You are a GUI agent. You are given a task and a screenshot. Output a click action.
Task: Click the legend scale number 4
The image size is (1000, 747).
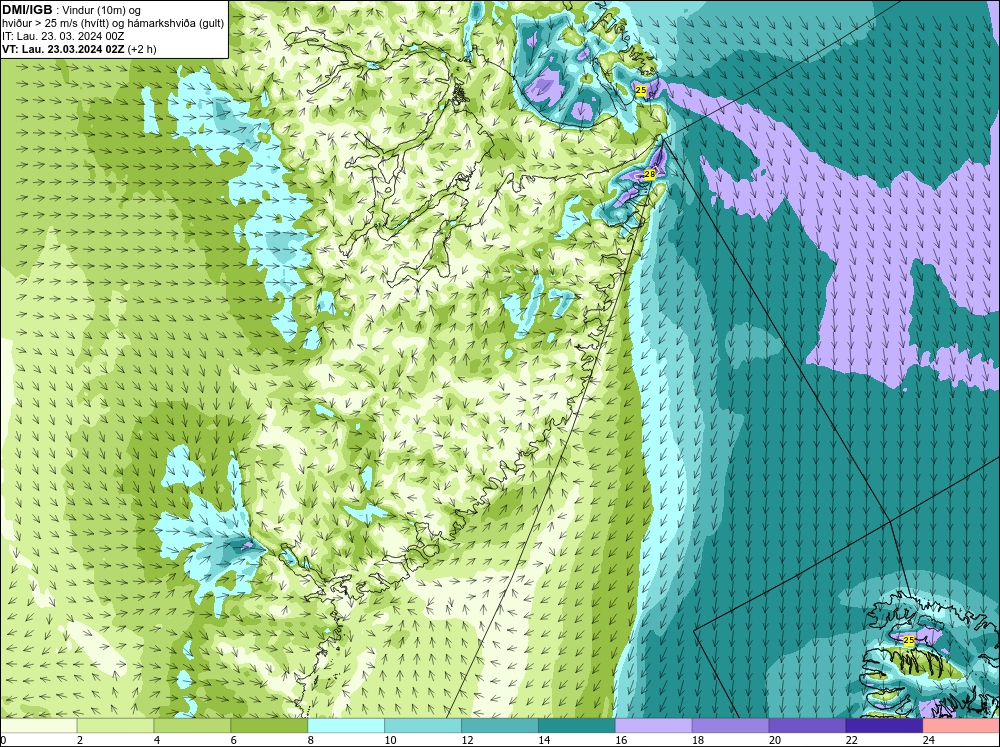tap(157, 740)
